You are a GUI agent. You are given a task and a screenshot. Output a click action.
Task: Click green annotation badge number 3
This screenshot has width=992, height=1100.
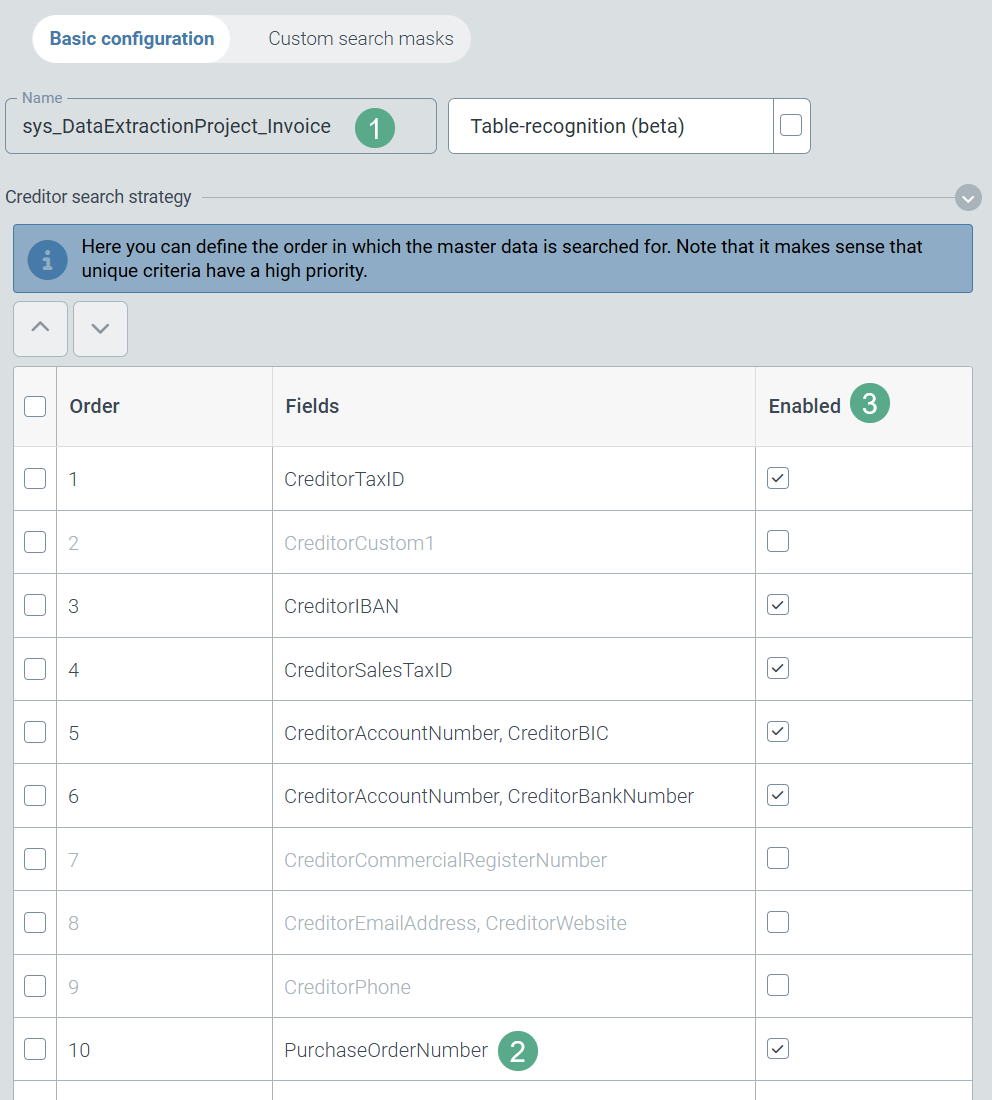(869, 405)
